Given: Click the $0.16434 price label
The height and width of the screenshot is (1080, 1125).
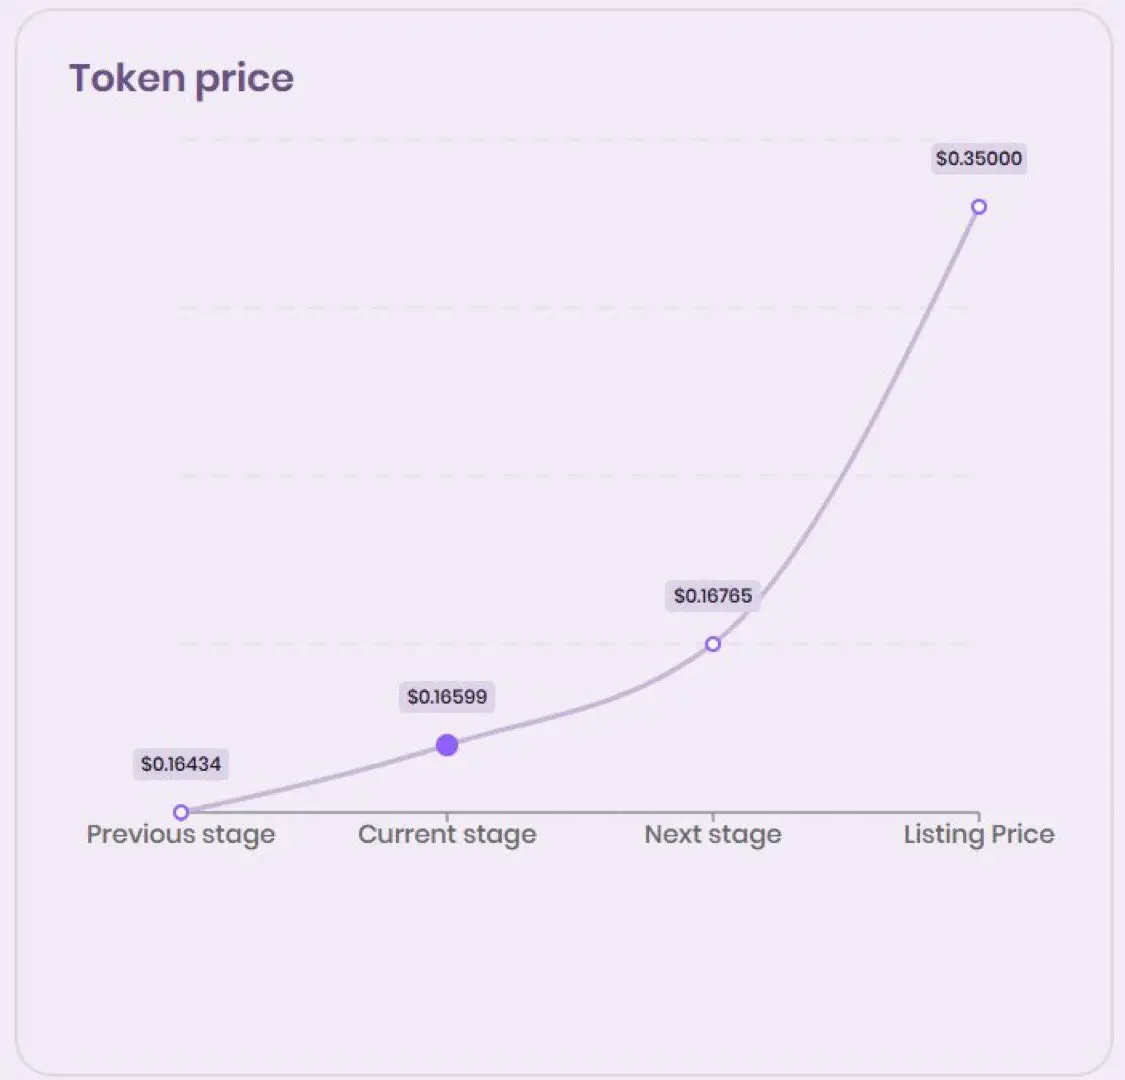Looking at the screenshot, I should tap(181, 764).
